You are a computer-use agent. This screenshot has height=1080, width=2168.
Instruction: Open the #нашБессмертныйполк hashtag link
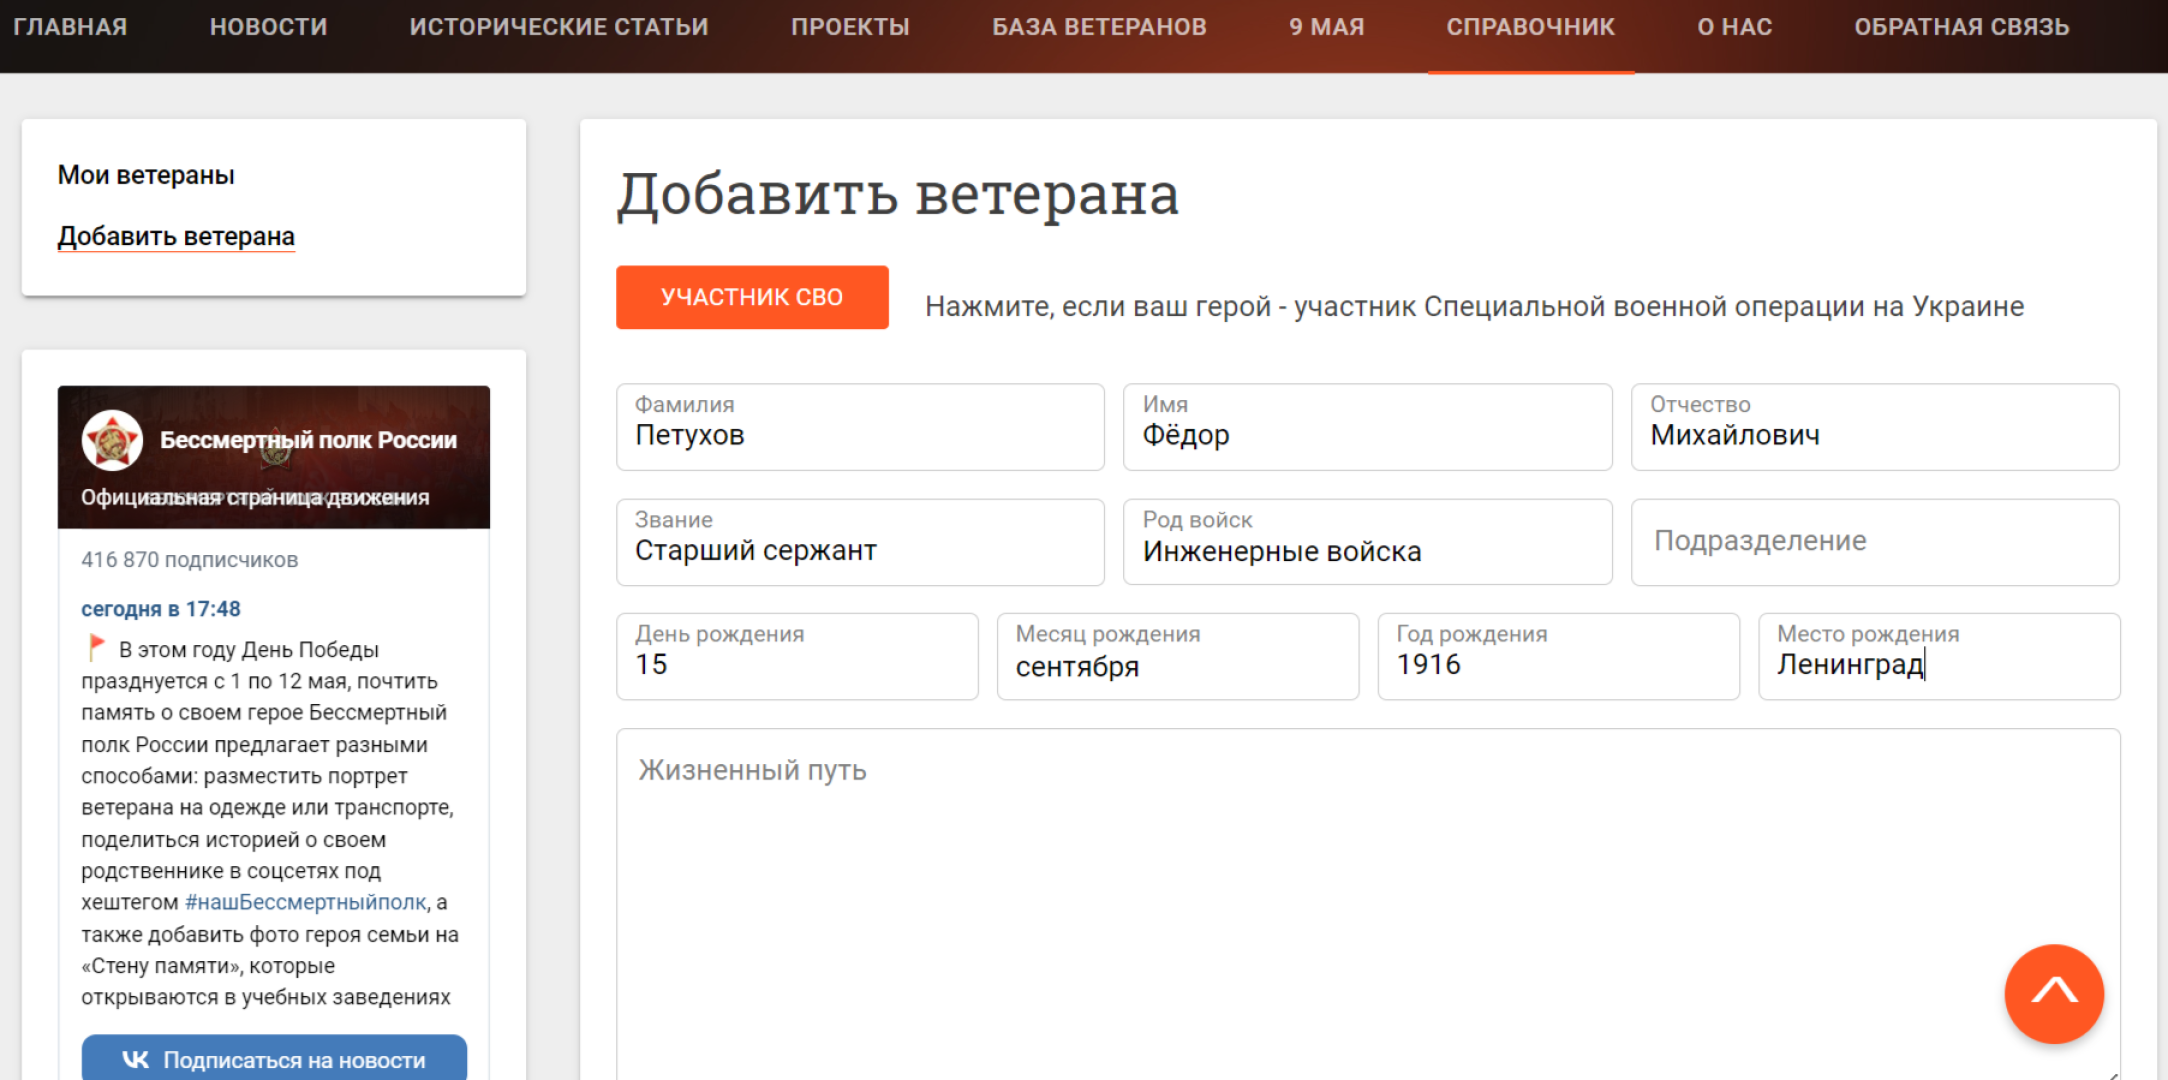click(306, 902)
